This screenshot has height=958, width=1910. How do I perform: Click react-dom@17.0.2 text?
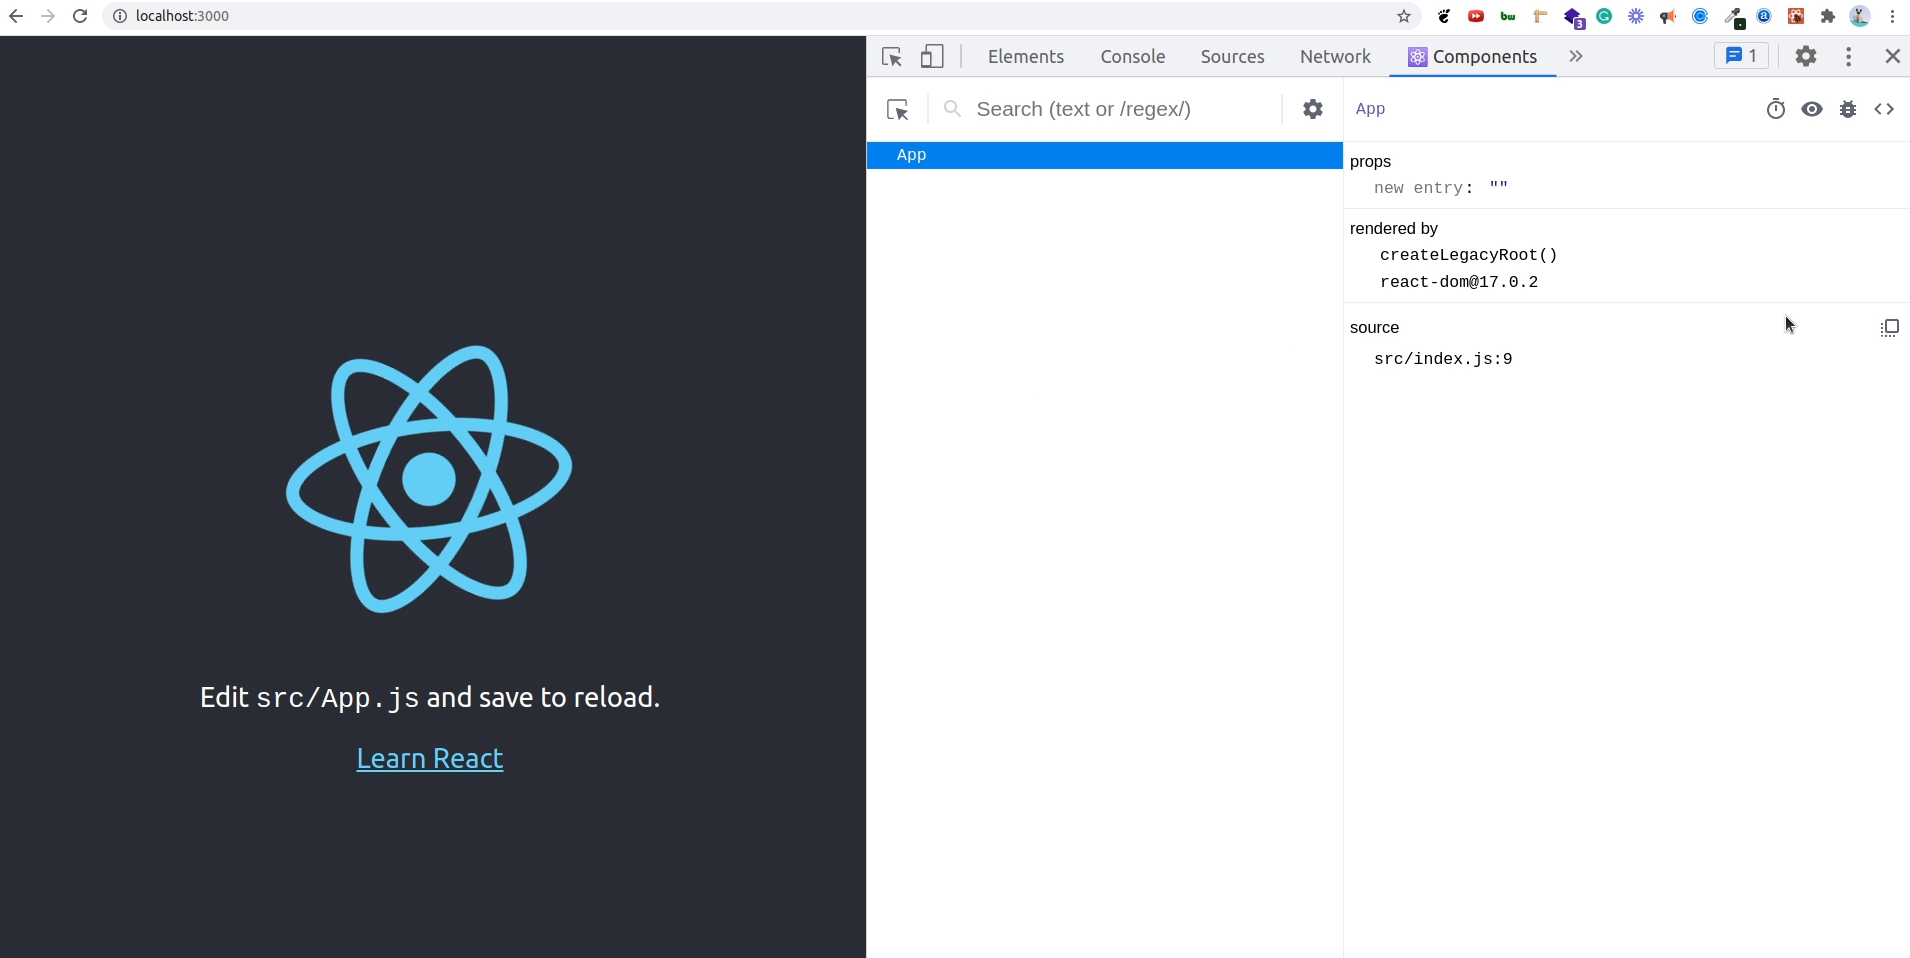1459,282
